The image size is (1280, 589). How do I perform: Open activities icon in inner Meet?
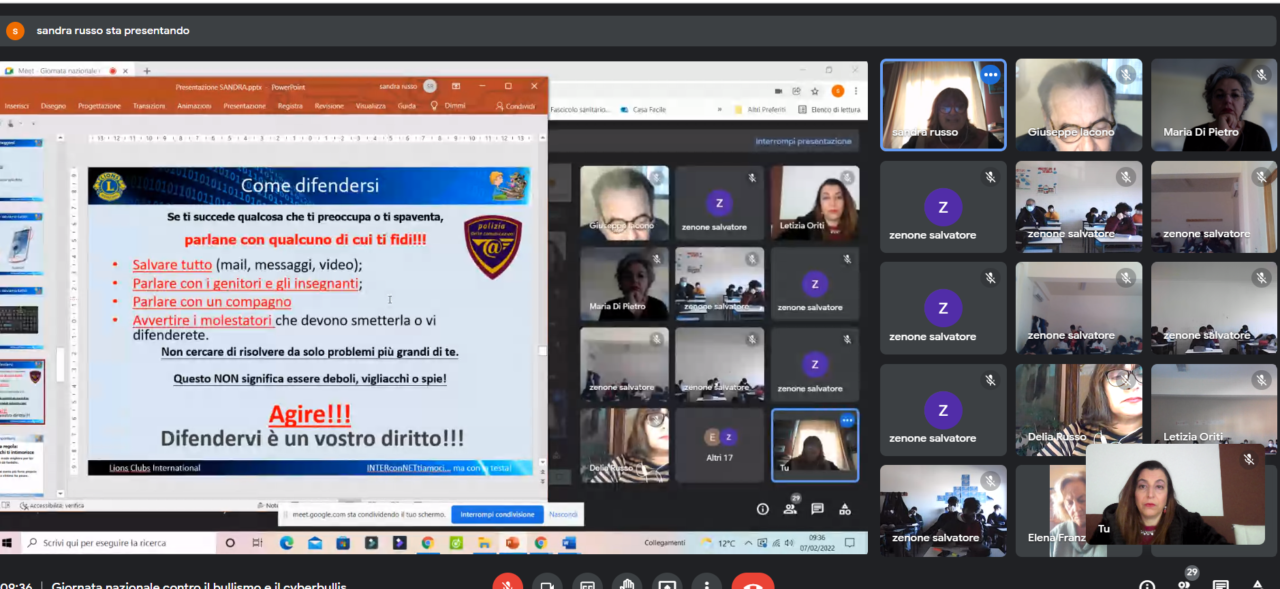tap(845, 509)
